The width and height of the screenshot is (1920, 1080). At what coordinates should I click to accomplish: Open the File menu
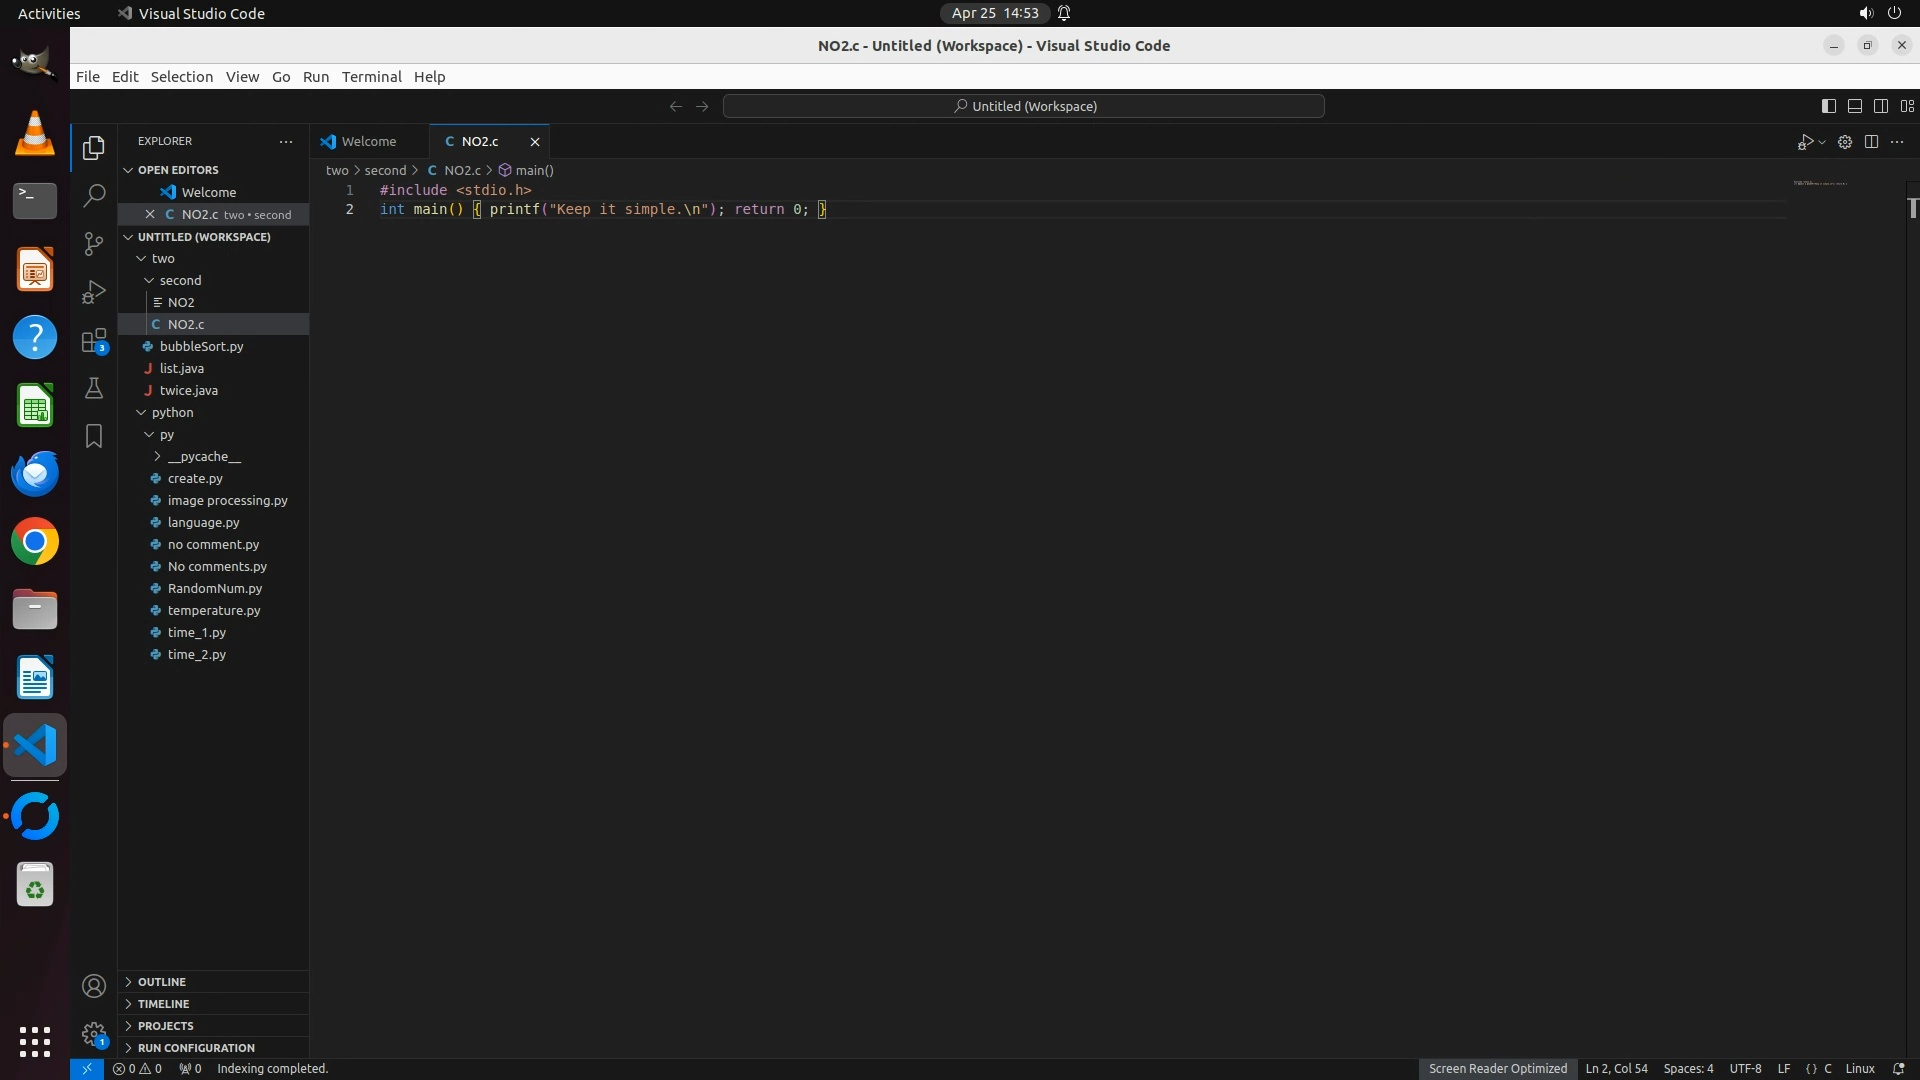click(88, 77)
